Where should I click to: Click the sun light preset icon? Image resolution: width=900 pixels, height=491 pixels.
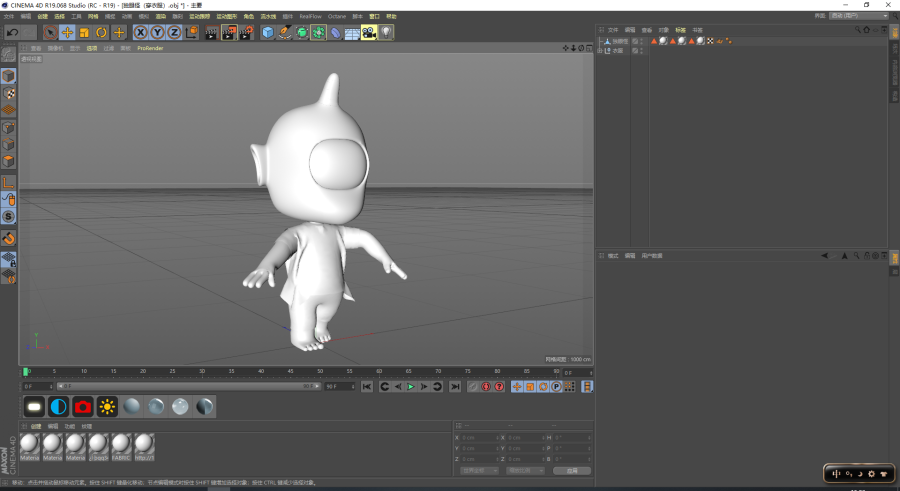(107, 407)
